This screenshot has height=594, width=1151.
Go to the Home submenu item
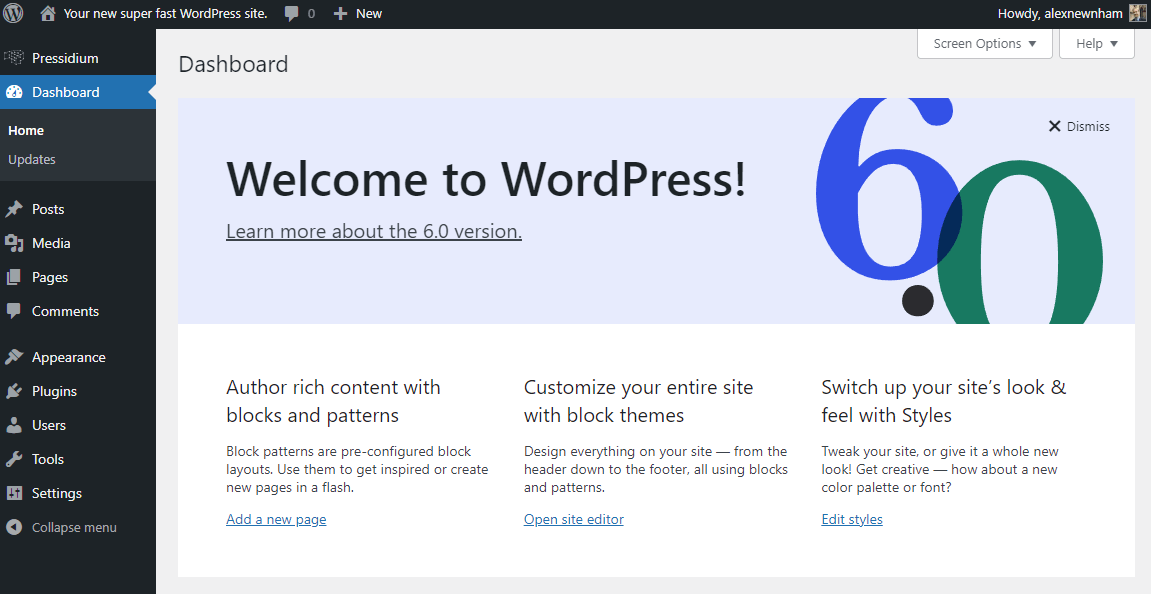(x=26, y=131)
